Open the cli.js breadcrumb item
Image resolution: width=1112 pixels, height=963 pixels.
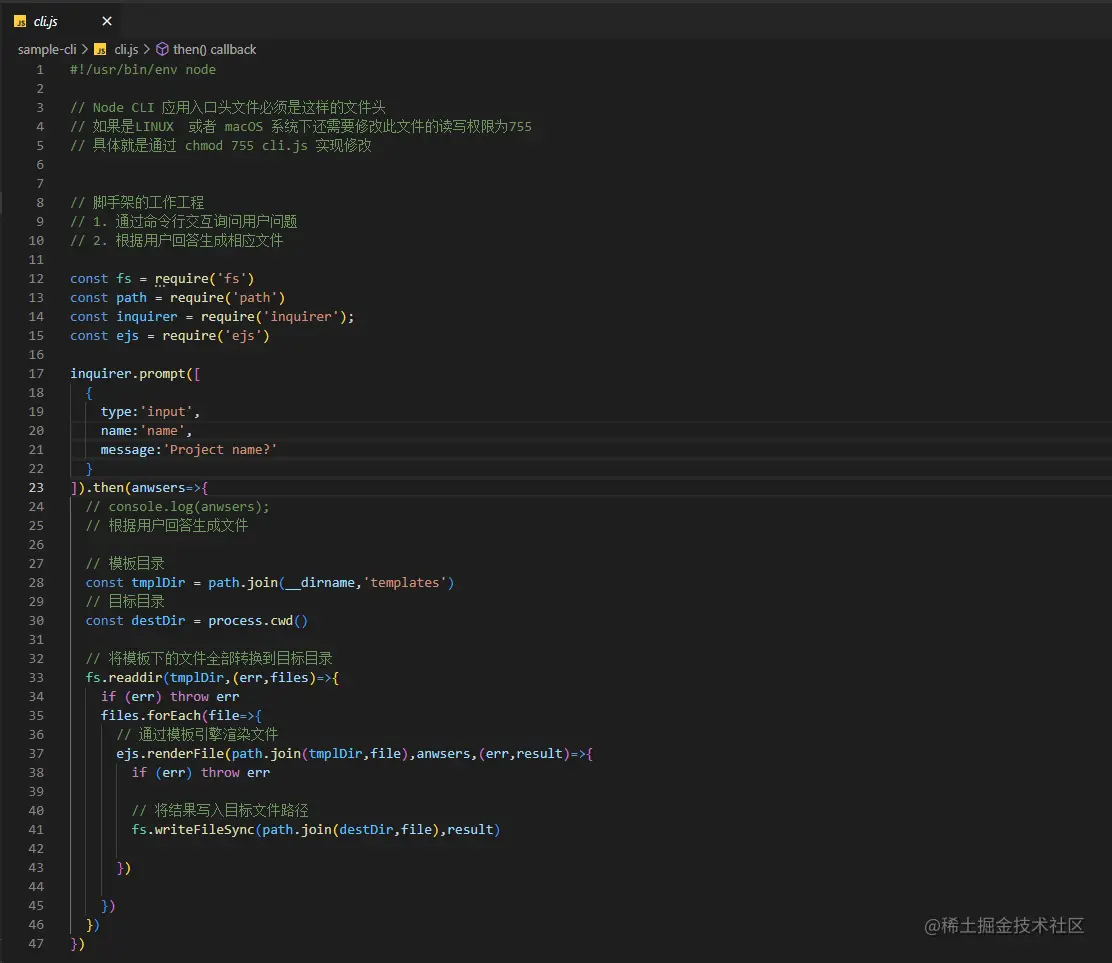(126, 50)
